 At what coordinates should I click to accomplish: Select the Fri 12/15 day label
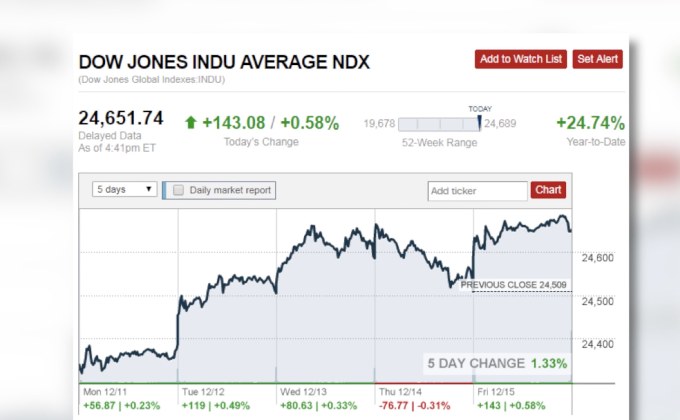[x=498, y=393]
